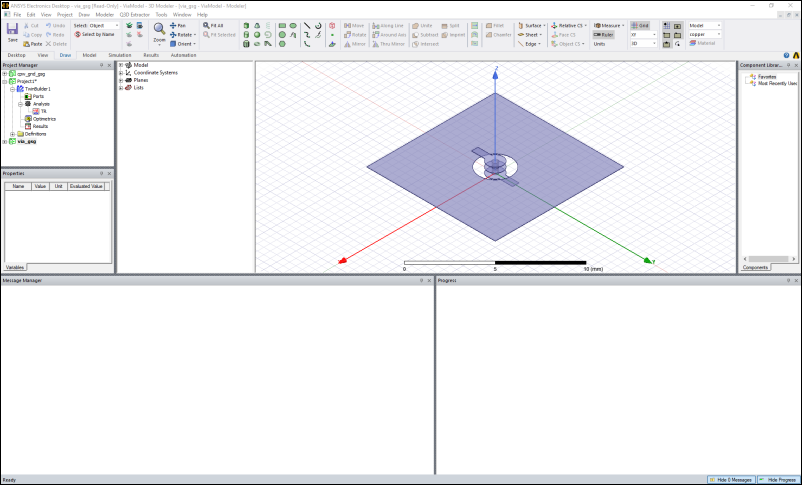Open the Measure dropdown
802x485 pixels.
pyautogui.click(x=609, y=26)
